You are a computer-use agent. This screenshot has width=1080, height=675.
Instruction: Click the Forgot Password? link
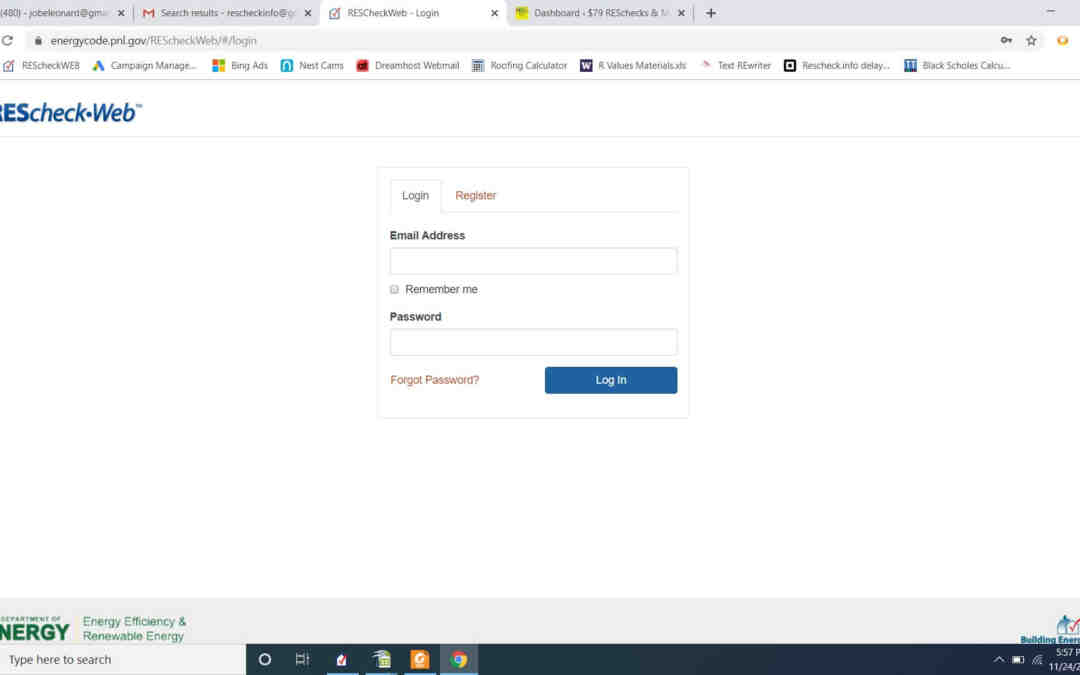click(x=434, y=380)
